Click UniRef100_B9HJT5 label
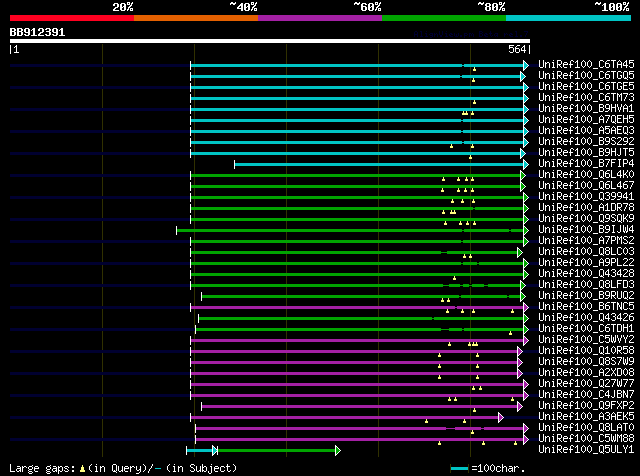Image resolution: width=640 pixels, height=476 pixels. (x=586, y=153)
